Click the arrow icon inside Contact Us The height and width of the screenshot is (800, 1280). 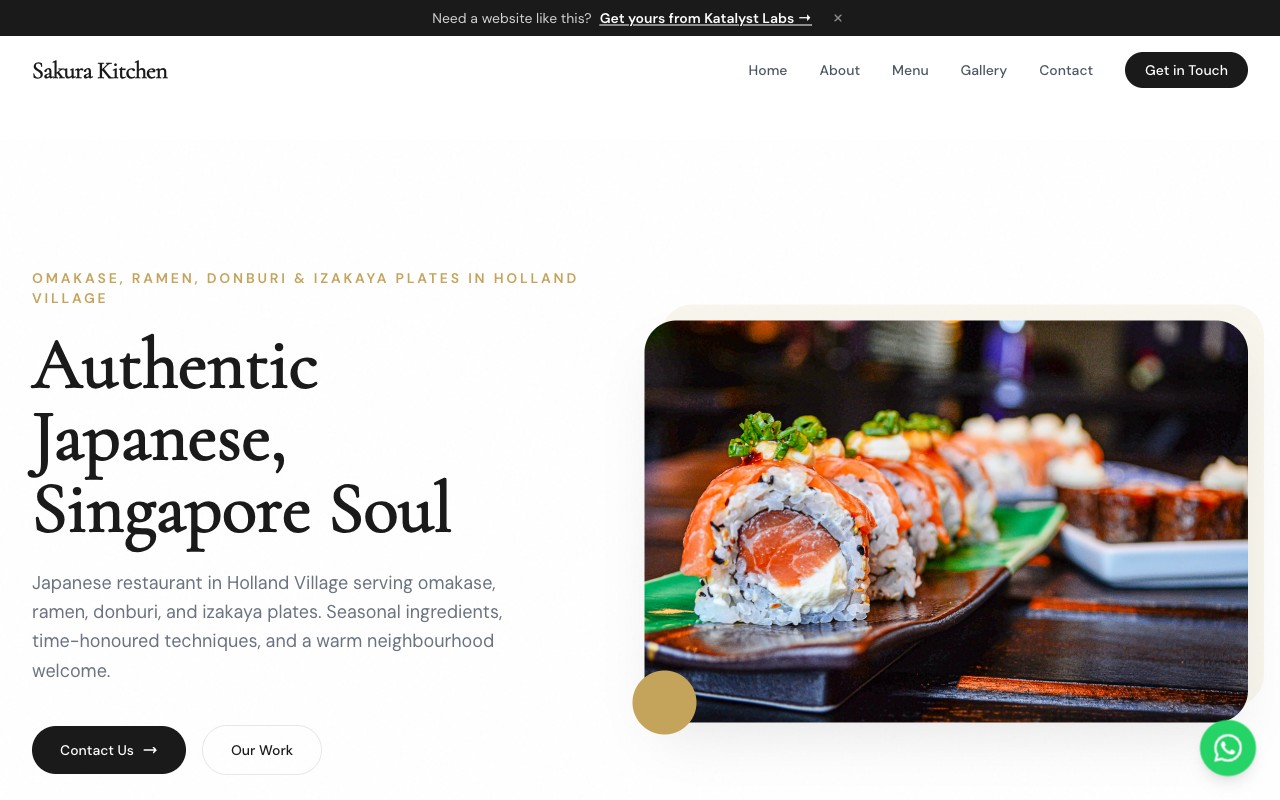(150, 750)
